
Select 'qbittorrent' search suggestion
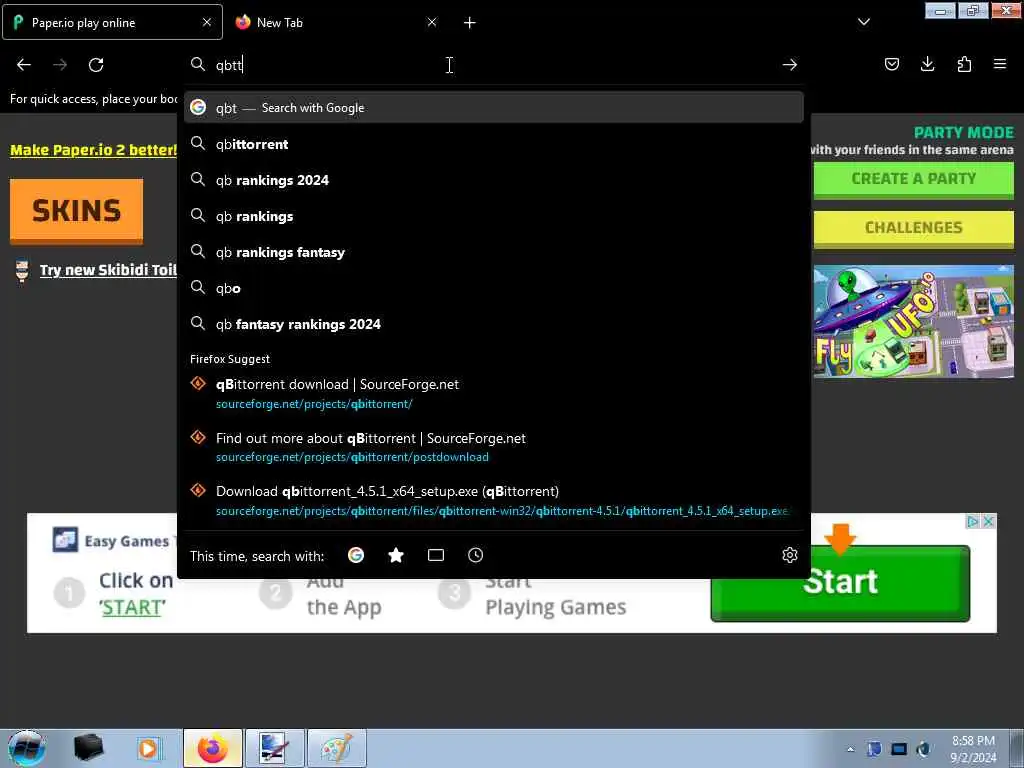[x=494, y=144]
